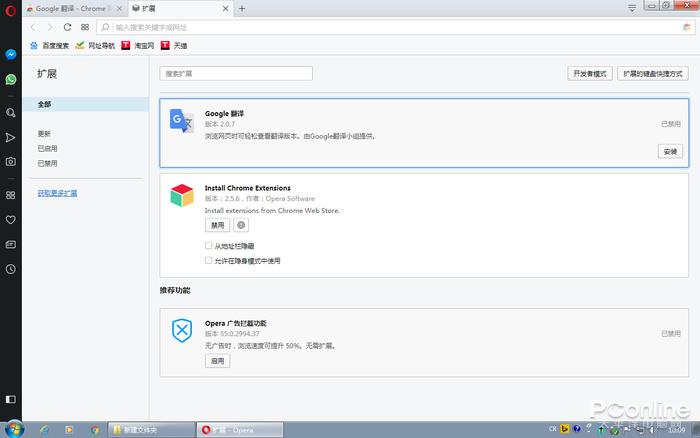This screenshot has width=700, height=438.
Task: Open settings gear for Install Chrome Extensions
Action: pos(241,225)
